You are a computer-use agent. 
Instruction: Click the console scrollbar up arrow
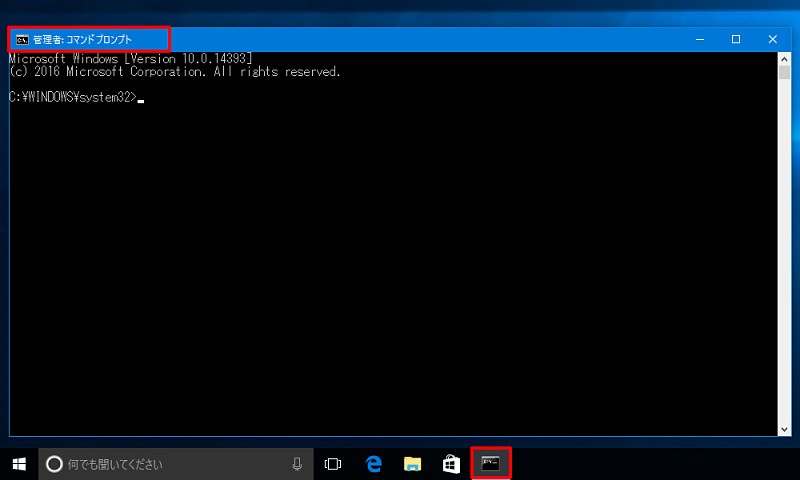tap(784, 59)
